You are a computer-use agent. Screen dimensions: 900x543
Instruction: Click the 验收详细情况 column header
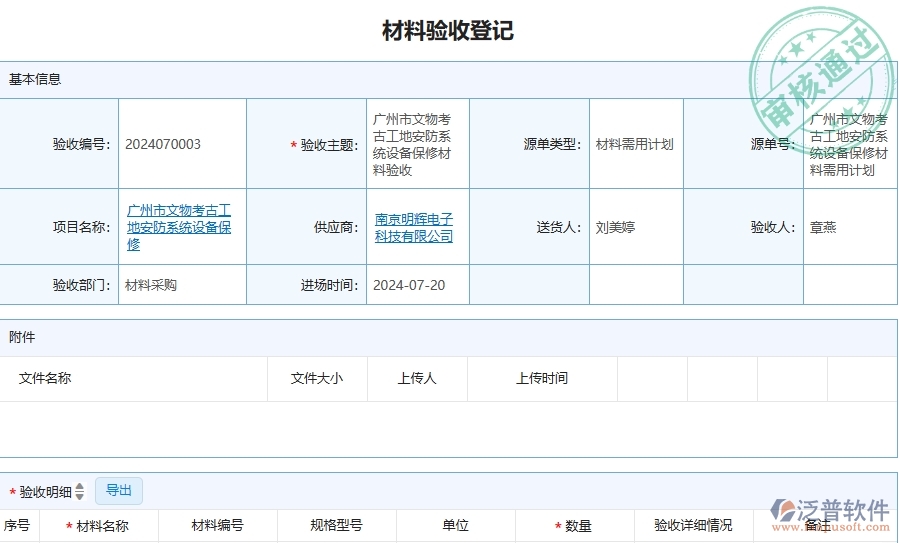693,525
